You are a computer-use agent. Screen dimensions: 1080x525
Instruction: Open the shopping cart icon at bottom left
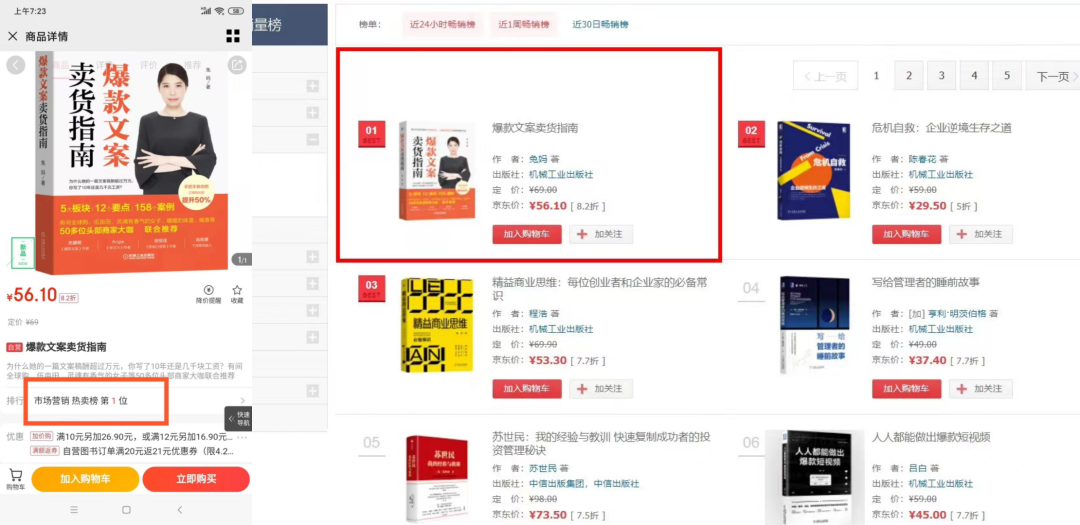click(x=15, y=479)
